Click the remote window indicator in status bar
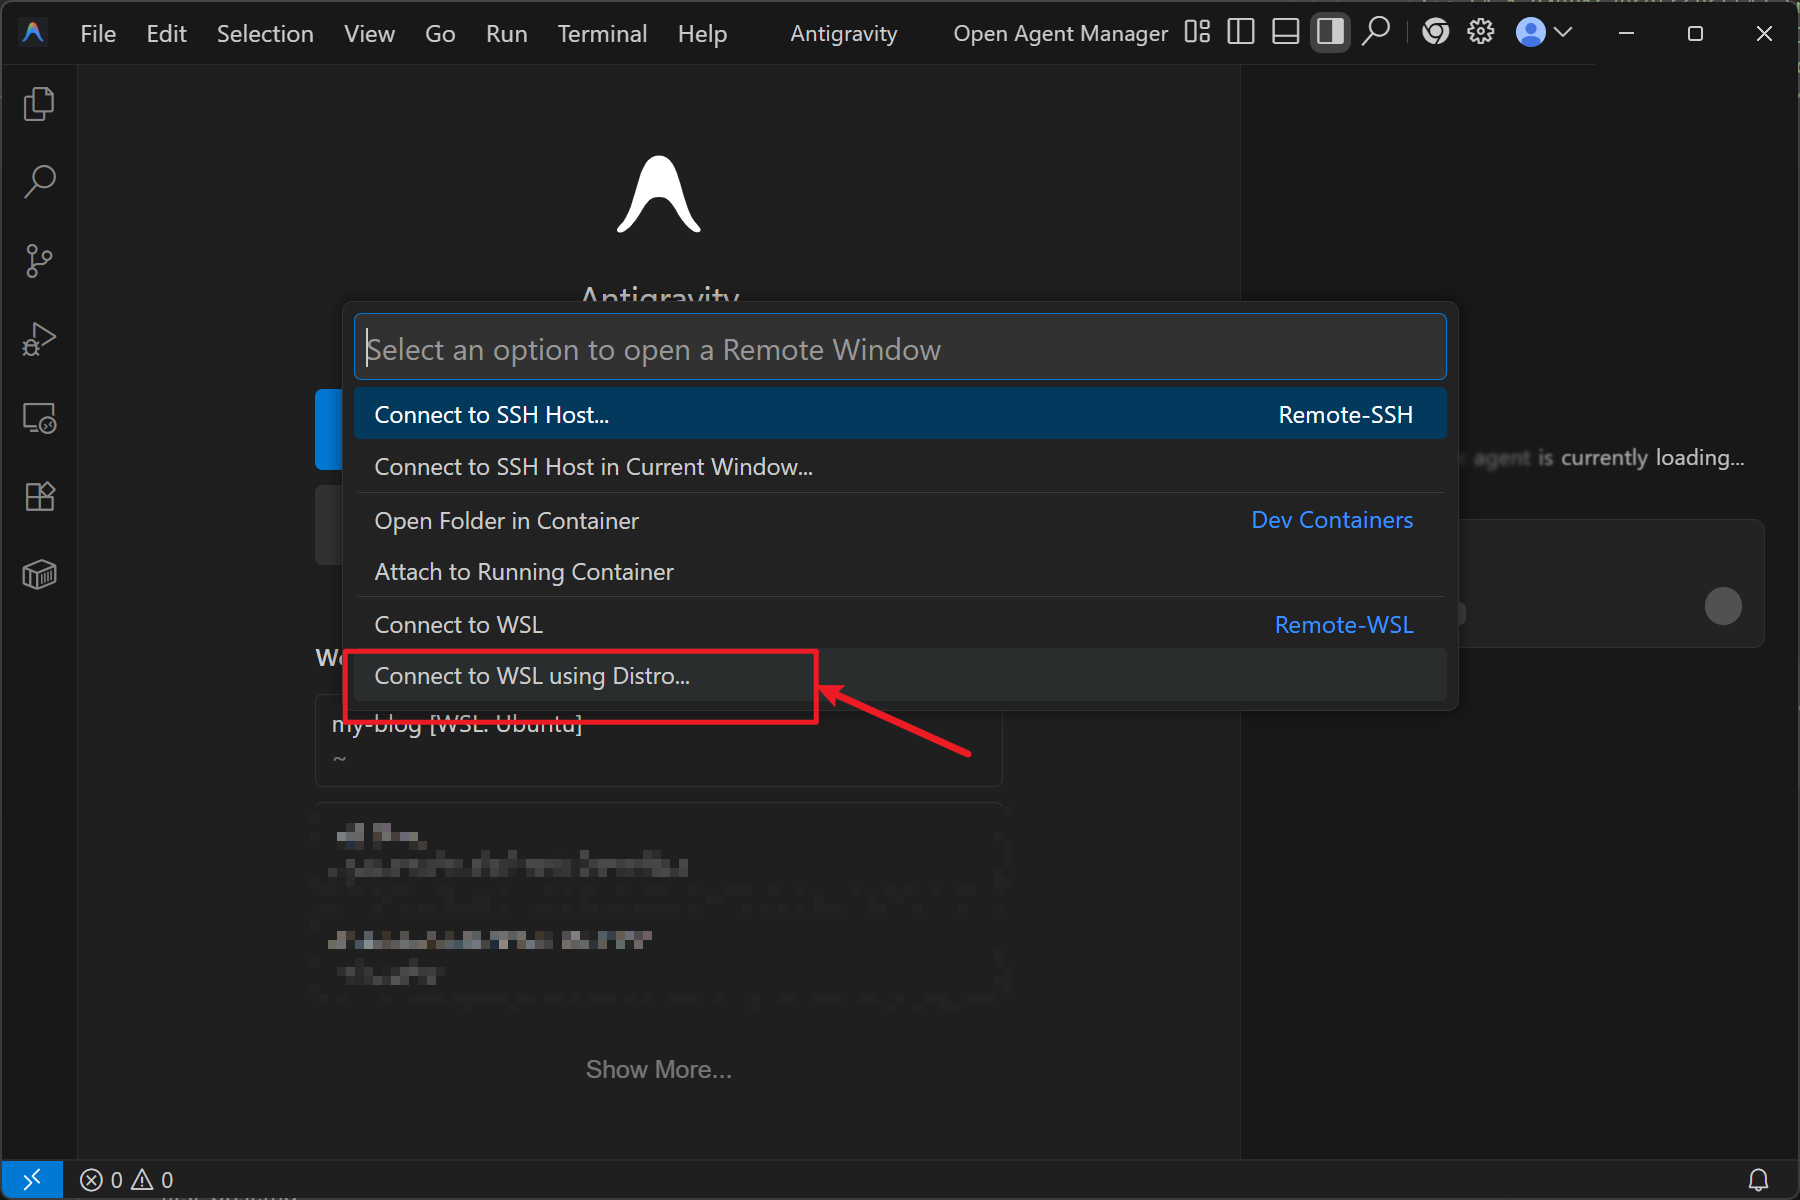The height and width of the screenshot is (1200, 1800). 32,1180
